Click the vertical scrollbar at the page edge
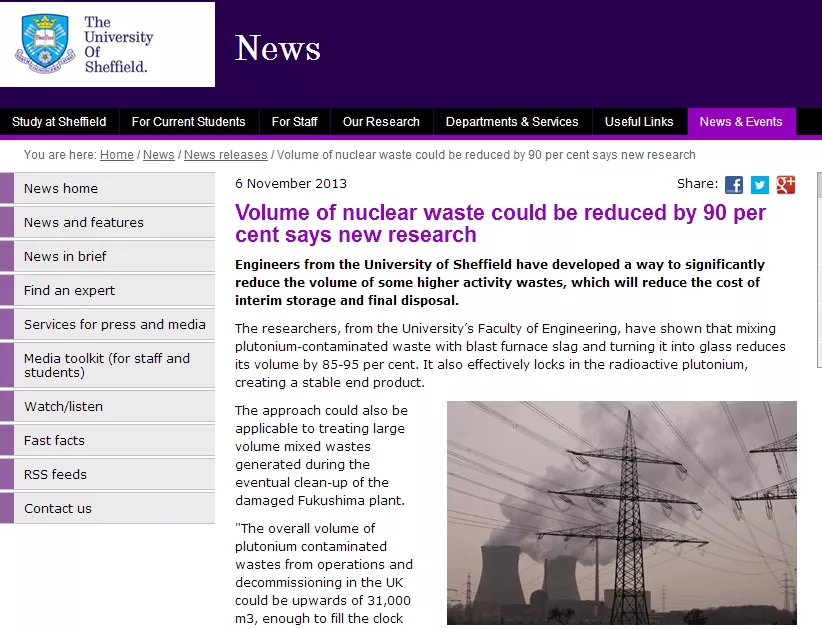 [x=819, y=270]
